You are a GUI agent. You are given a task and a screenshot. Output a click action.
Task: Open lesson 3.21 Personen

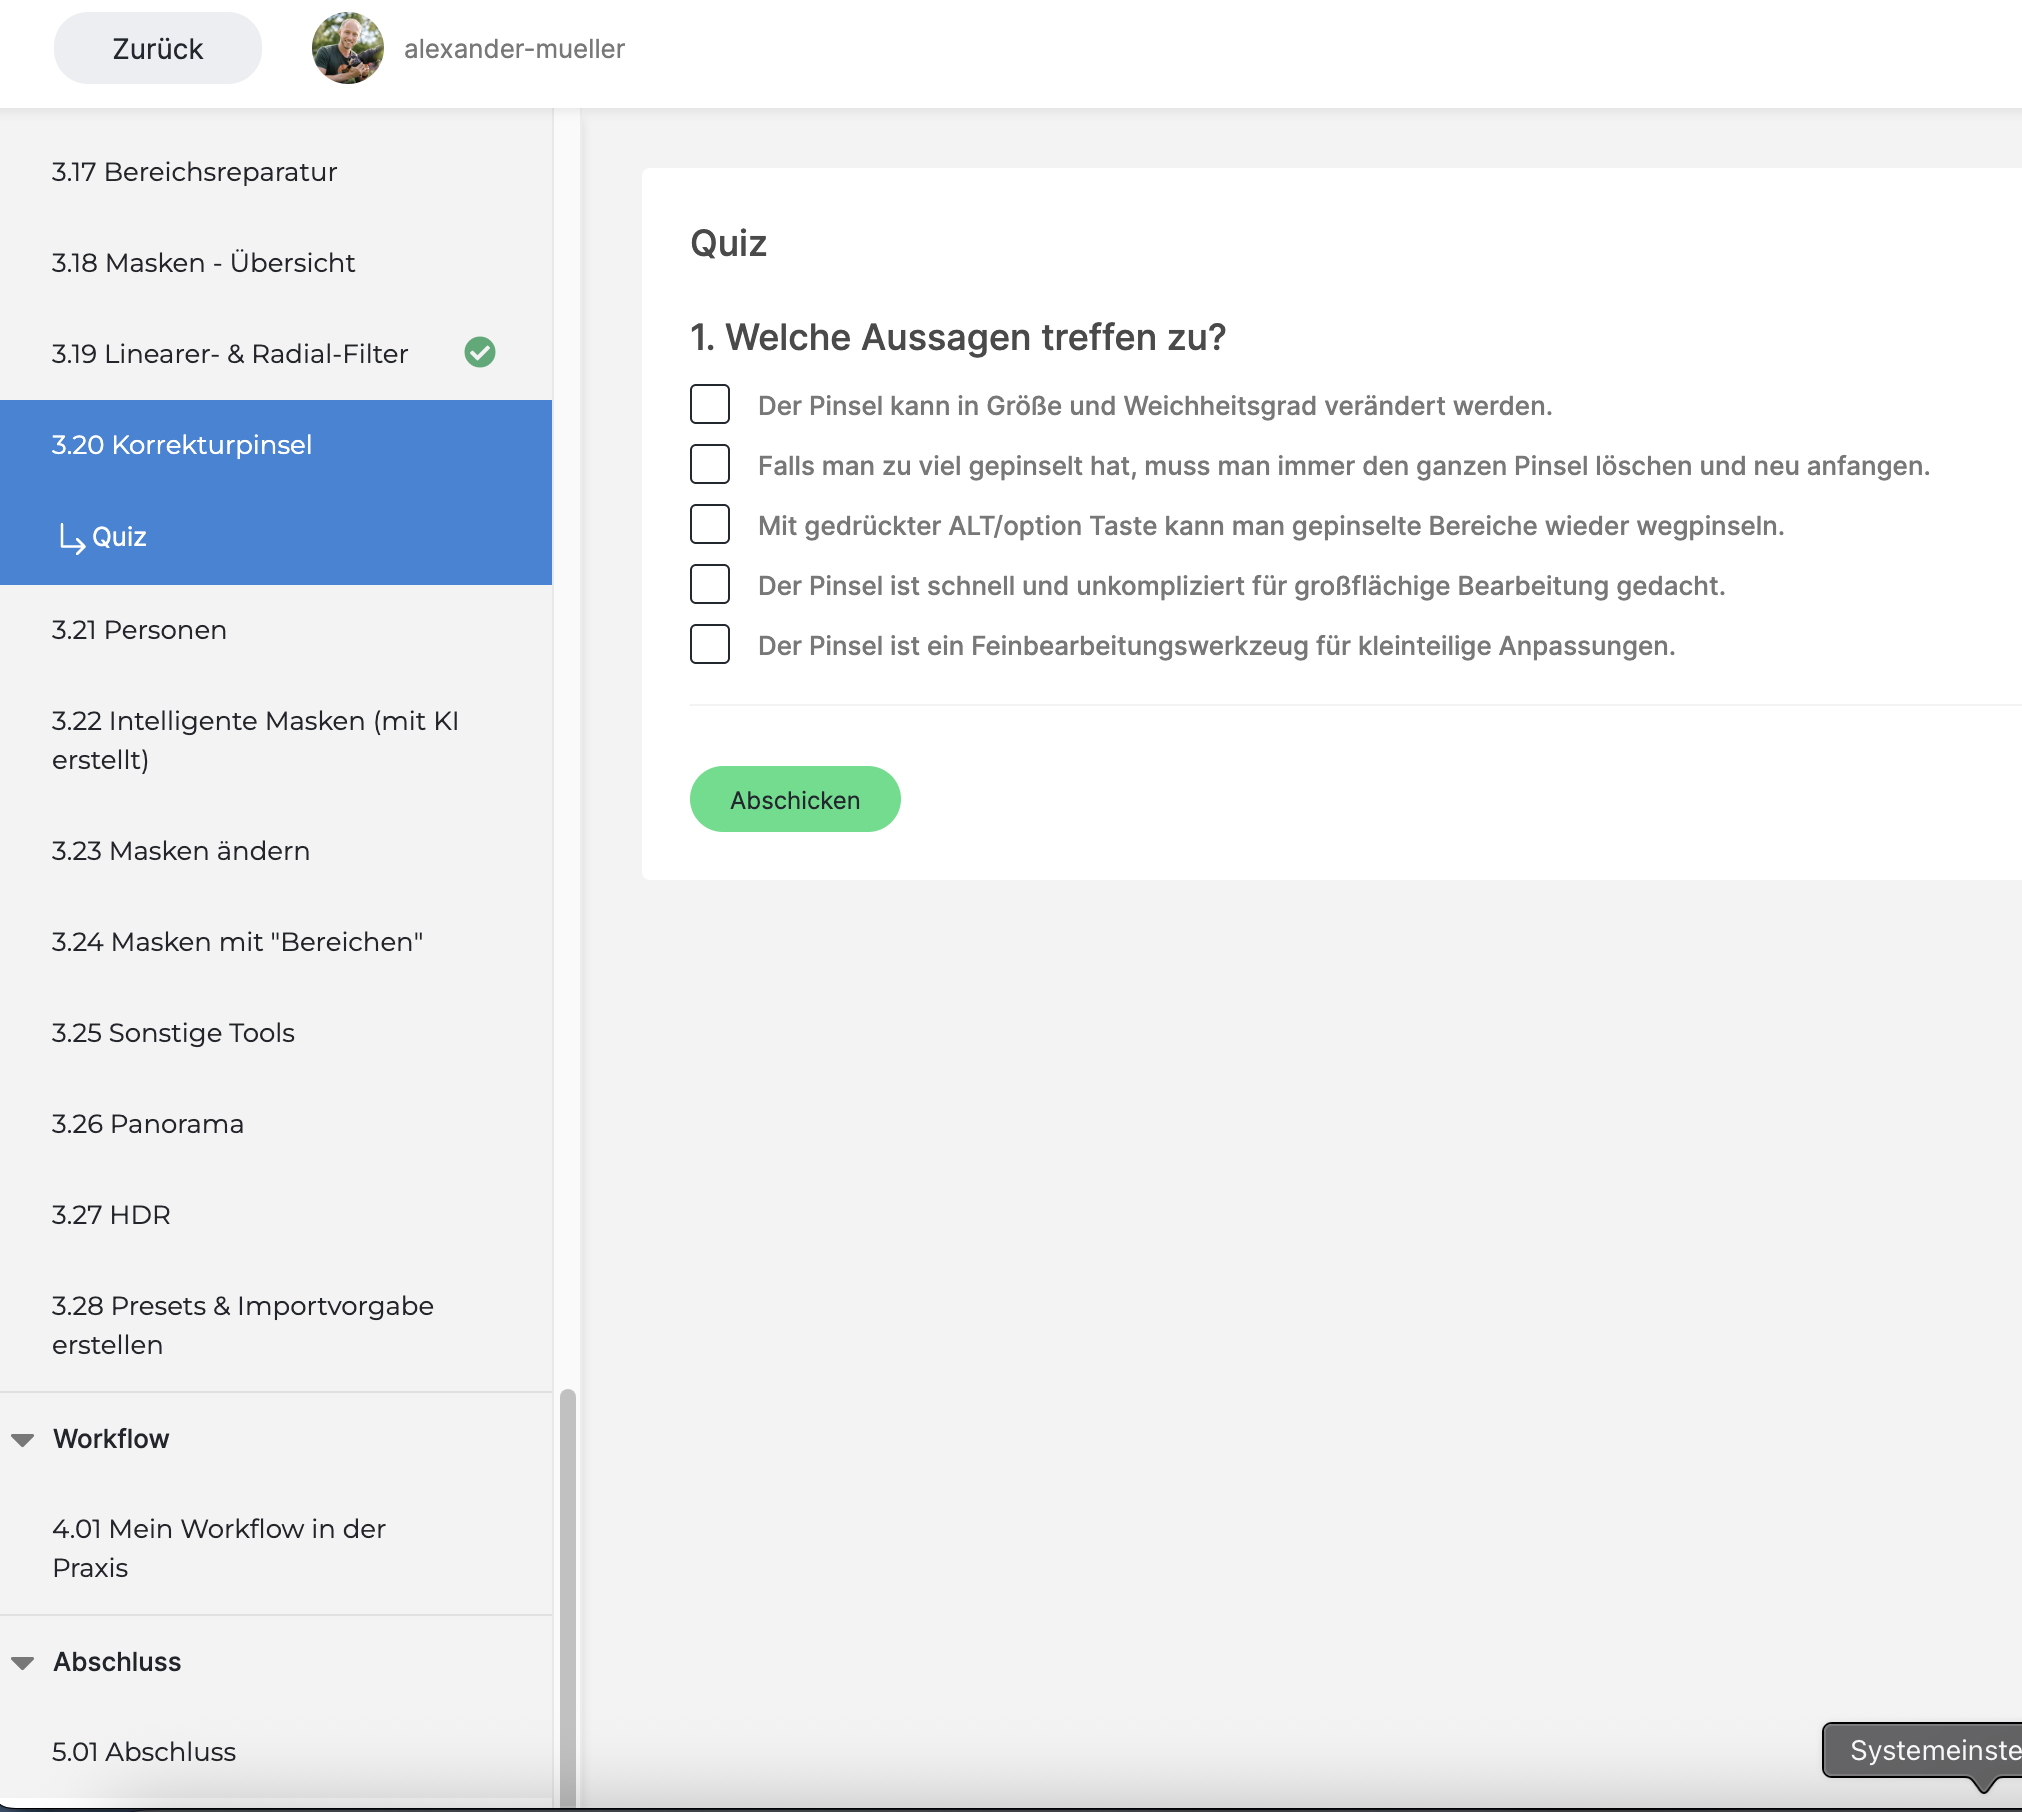139,630
